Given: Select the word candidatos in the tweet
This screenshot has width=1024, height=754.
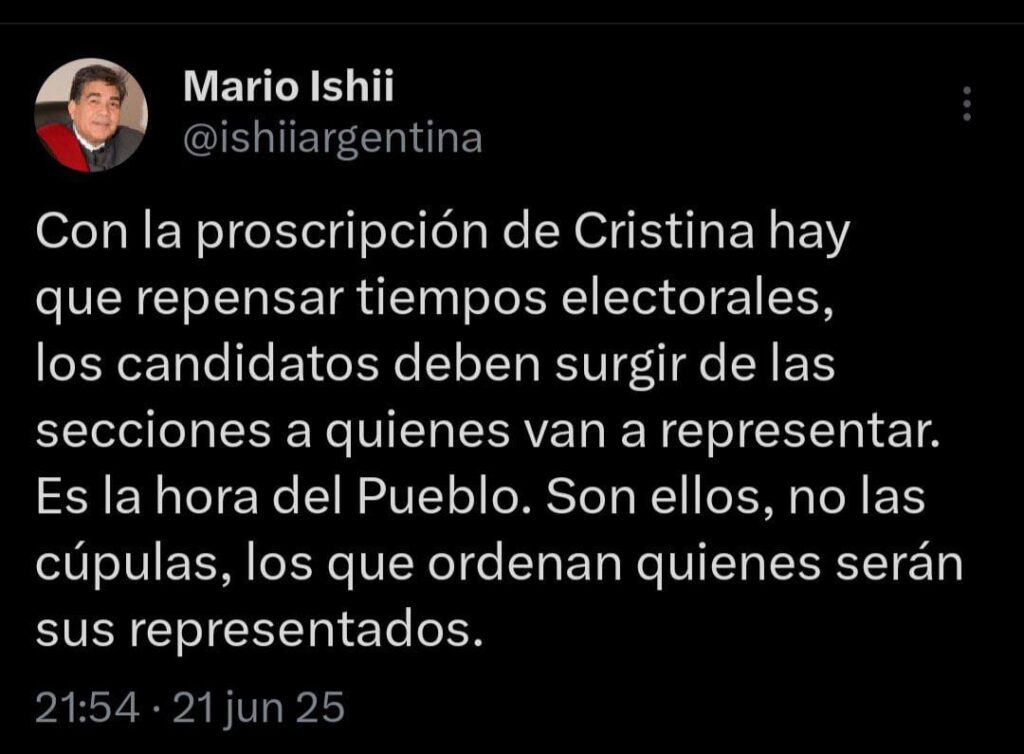Looking at the screenshot, I should click(248, 364).
